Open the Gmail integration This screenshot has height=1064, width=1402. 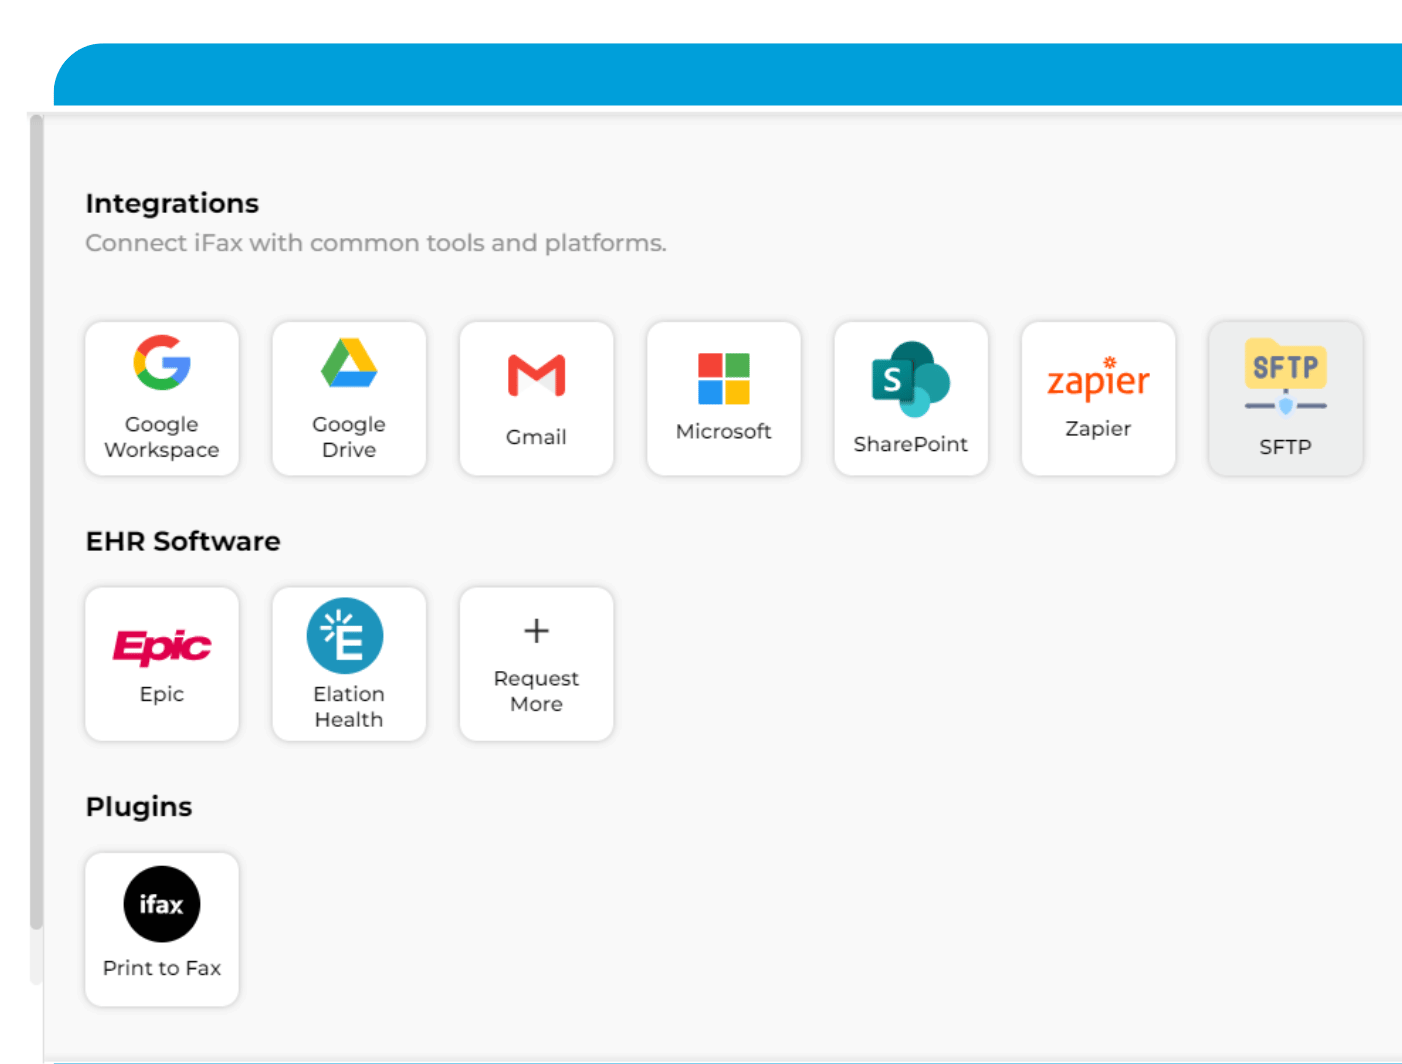pyautogui.click(x=536, y=398)
